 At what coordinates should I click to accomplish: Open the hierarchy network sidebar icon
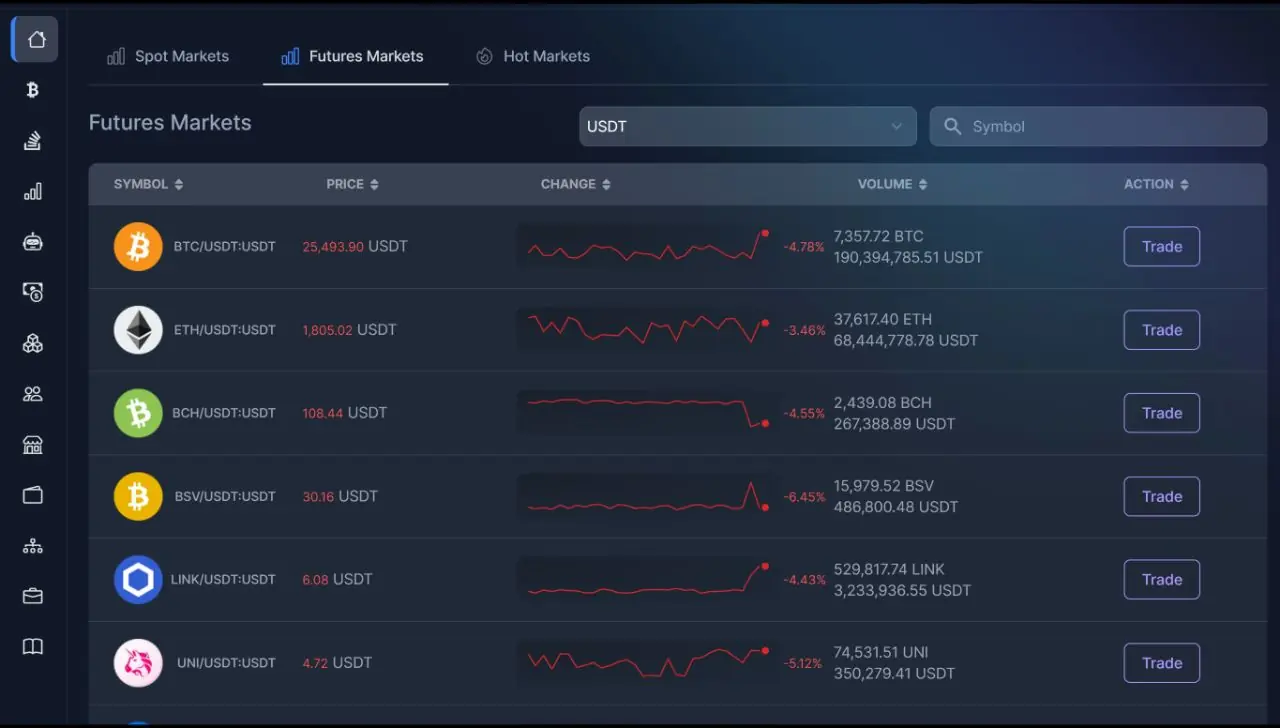[33, 546]
